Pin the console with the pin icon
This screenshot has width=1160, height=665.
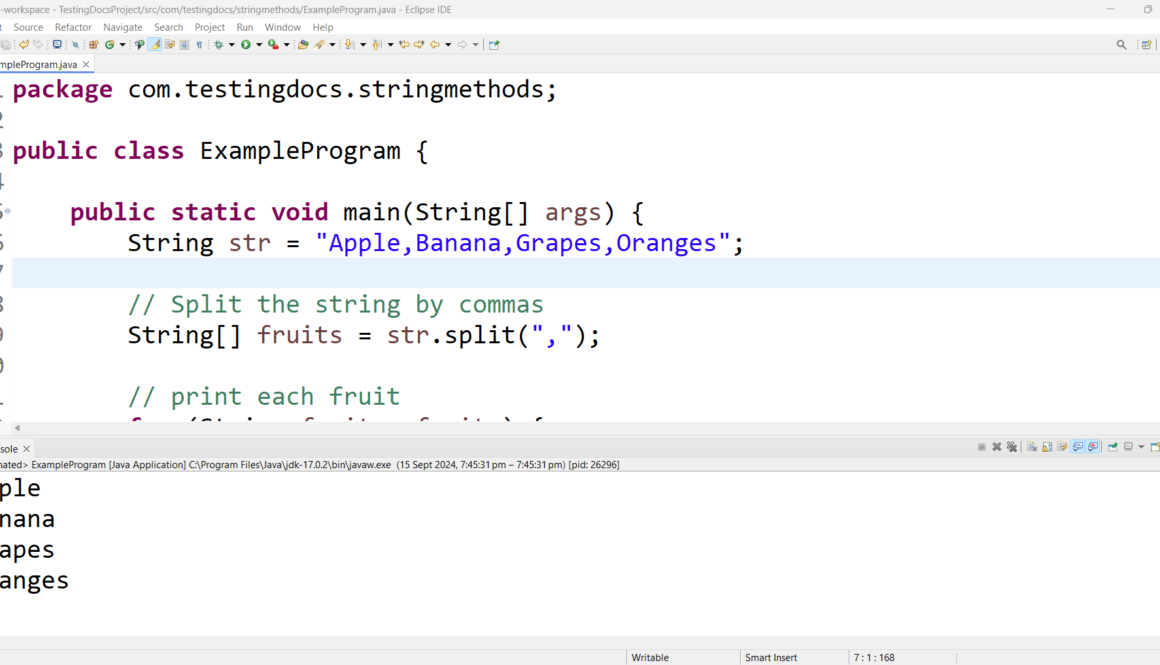pyautogui.click(x=1112, y=447)
